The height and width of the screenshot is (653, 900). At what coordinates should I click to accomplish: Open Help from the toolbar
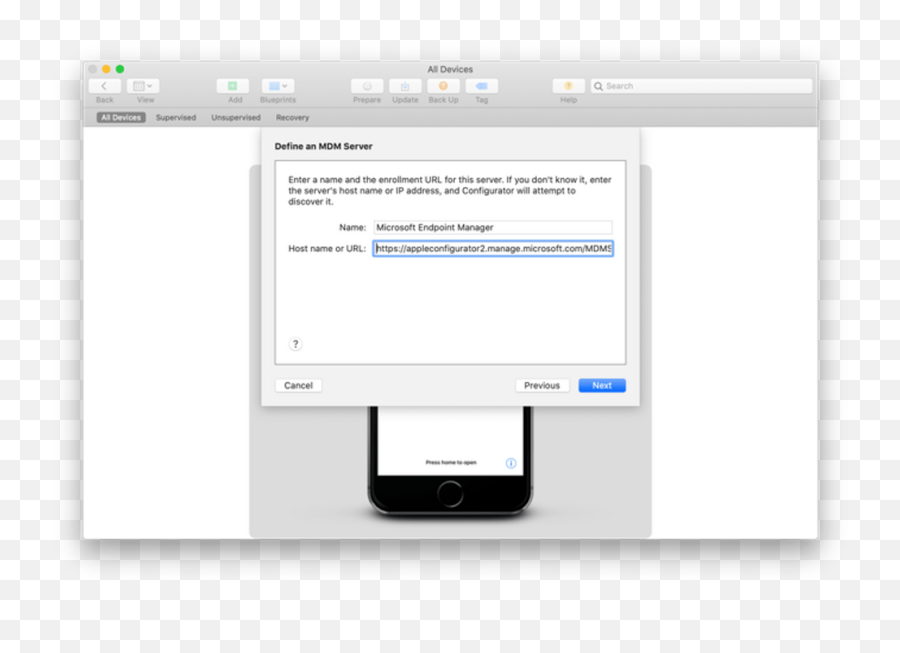568,86
